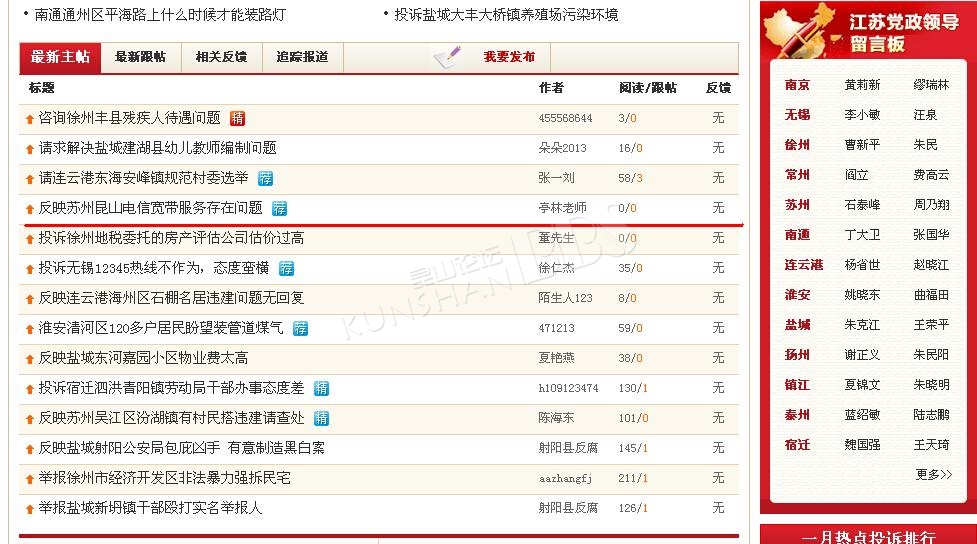Click the 荐 badge on 反映苏州昆山电信宽带服务存在问题
The image size is (977, 544).
pos(280,208)
